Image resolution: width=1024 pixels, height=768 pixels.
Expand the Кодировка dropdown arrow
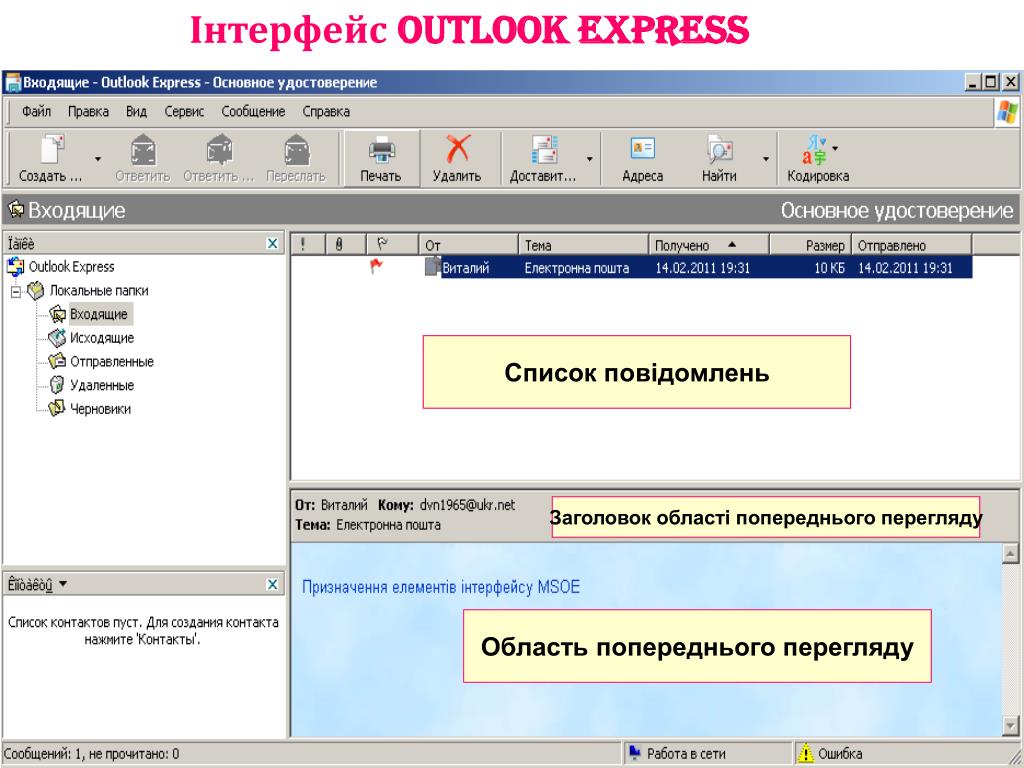pos(835,148)
